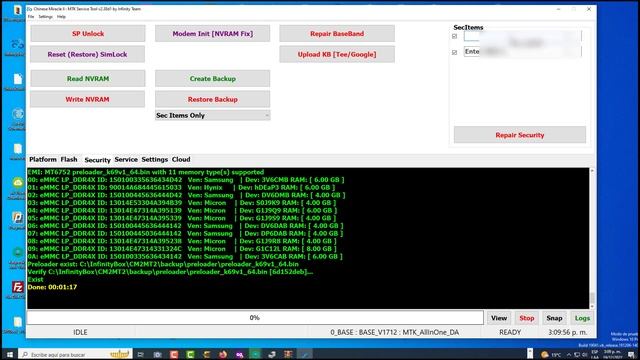
Task: Click the taskbar search box
Action: coord(76,354)
